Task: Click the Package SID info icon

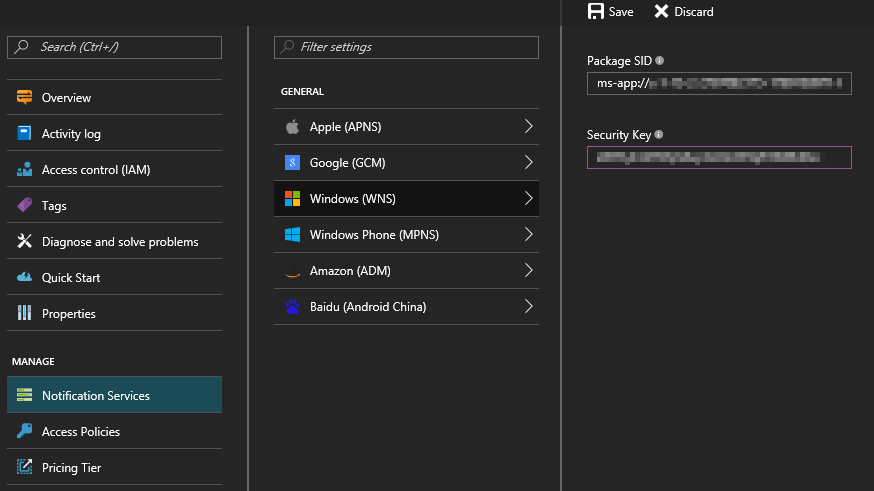Action: click(x=660, y=61)
